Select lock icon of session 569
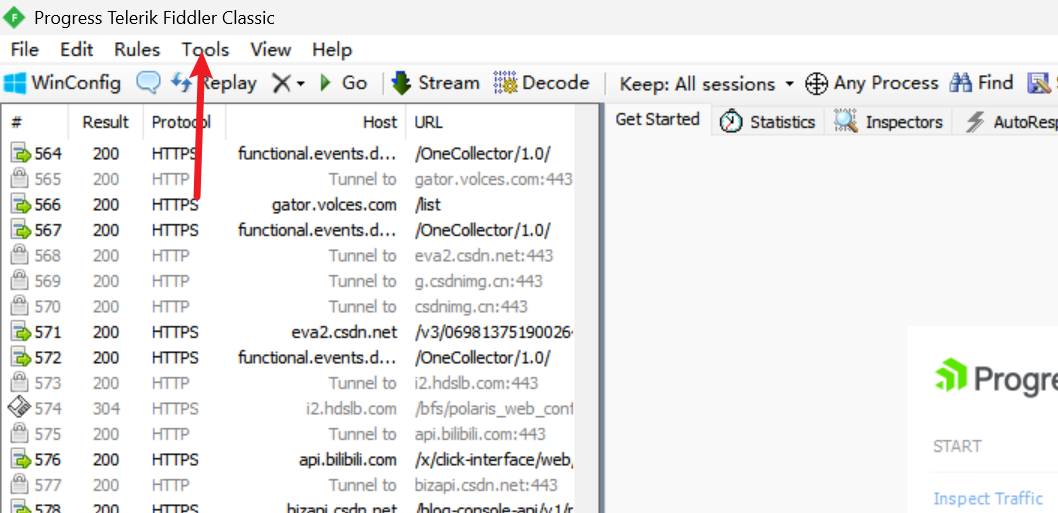The width and height of the screenshot is (1058, 513). [x=20, y=281]
